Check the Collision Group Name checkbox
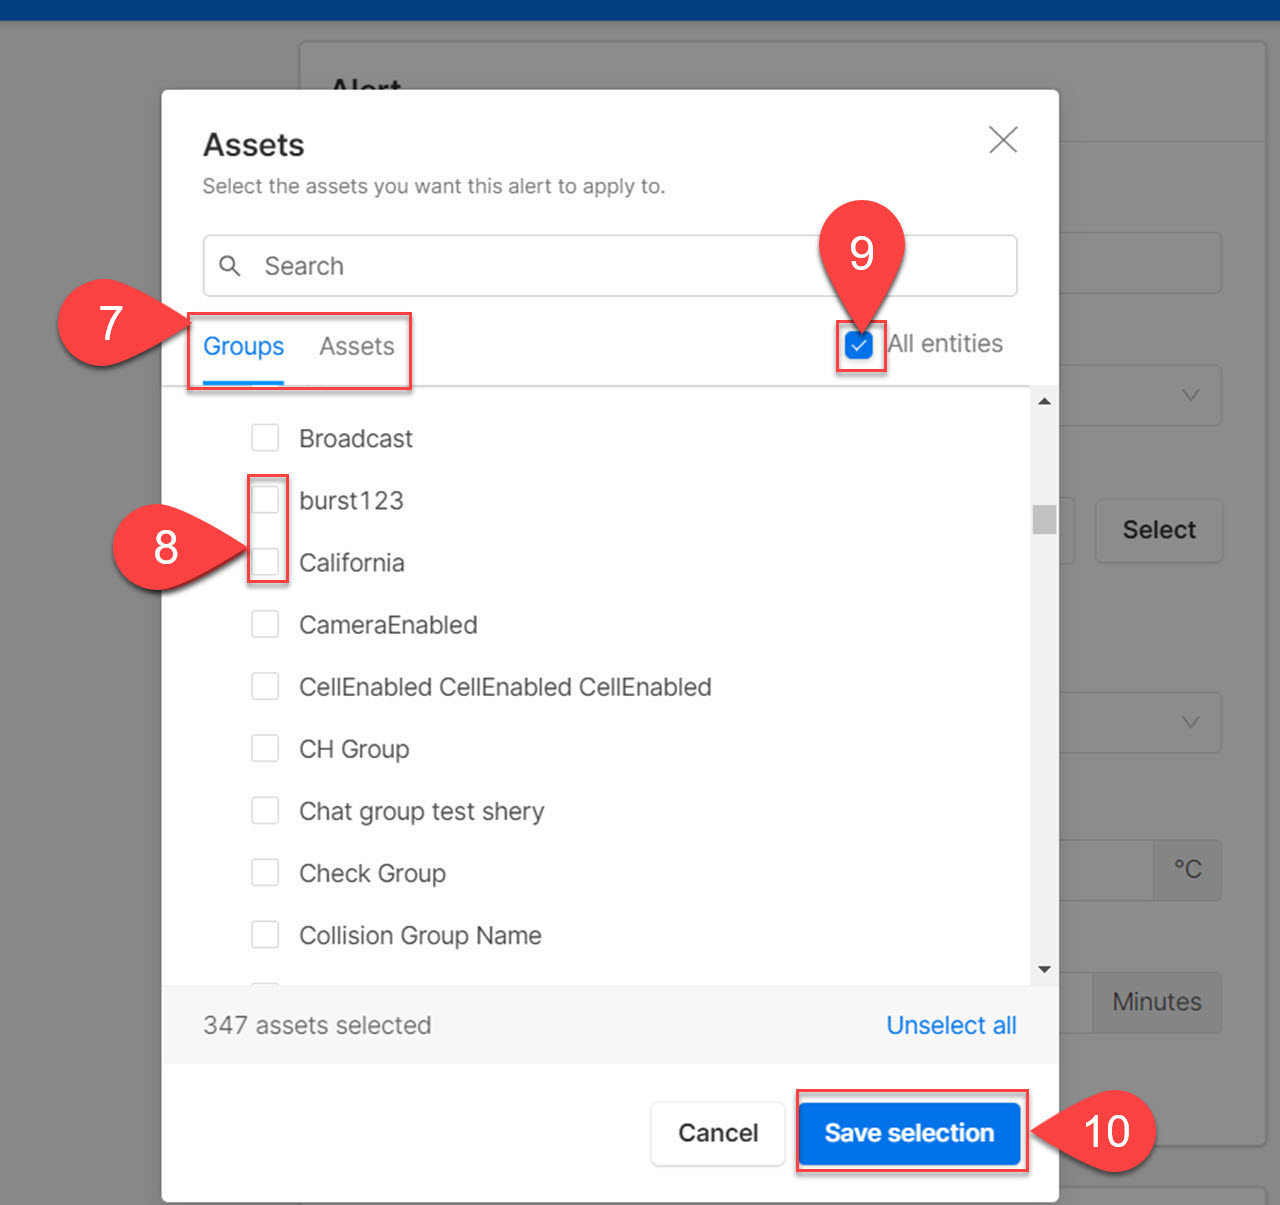 click(x=265, y=934)
